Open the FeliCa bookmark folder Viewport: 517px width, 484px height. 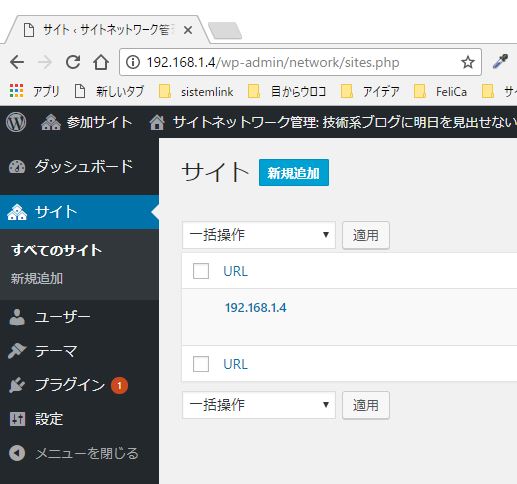pyautogui.click(x=440, y=91)
